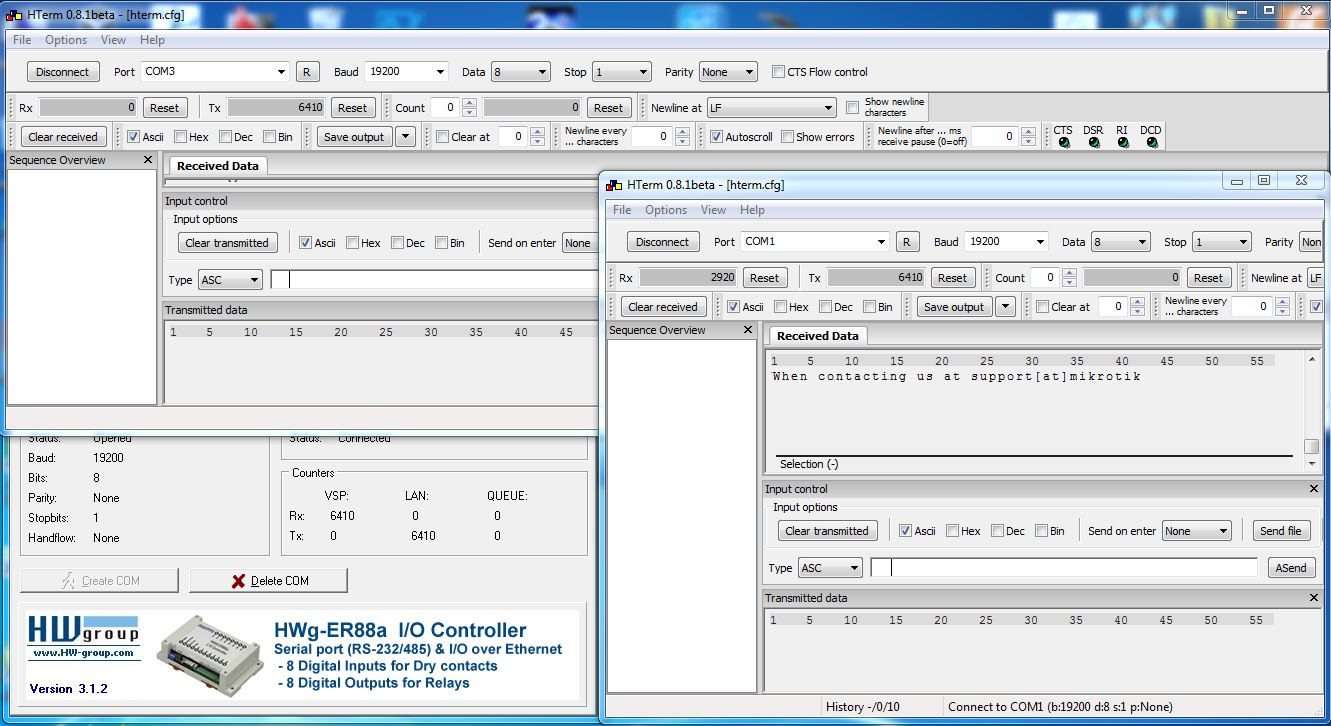Viewport: 1331px width, 726px height.
Task: Click the CTS status LED indicator
Action: (x=1064, y=143)
